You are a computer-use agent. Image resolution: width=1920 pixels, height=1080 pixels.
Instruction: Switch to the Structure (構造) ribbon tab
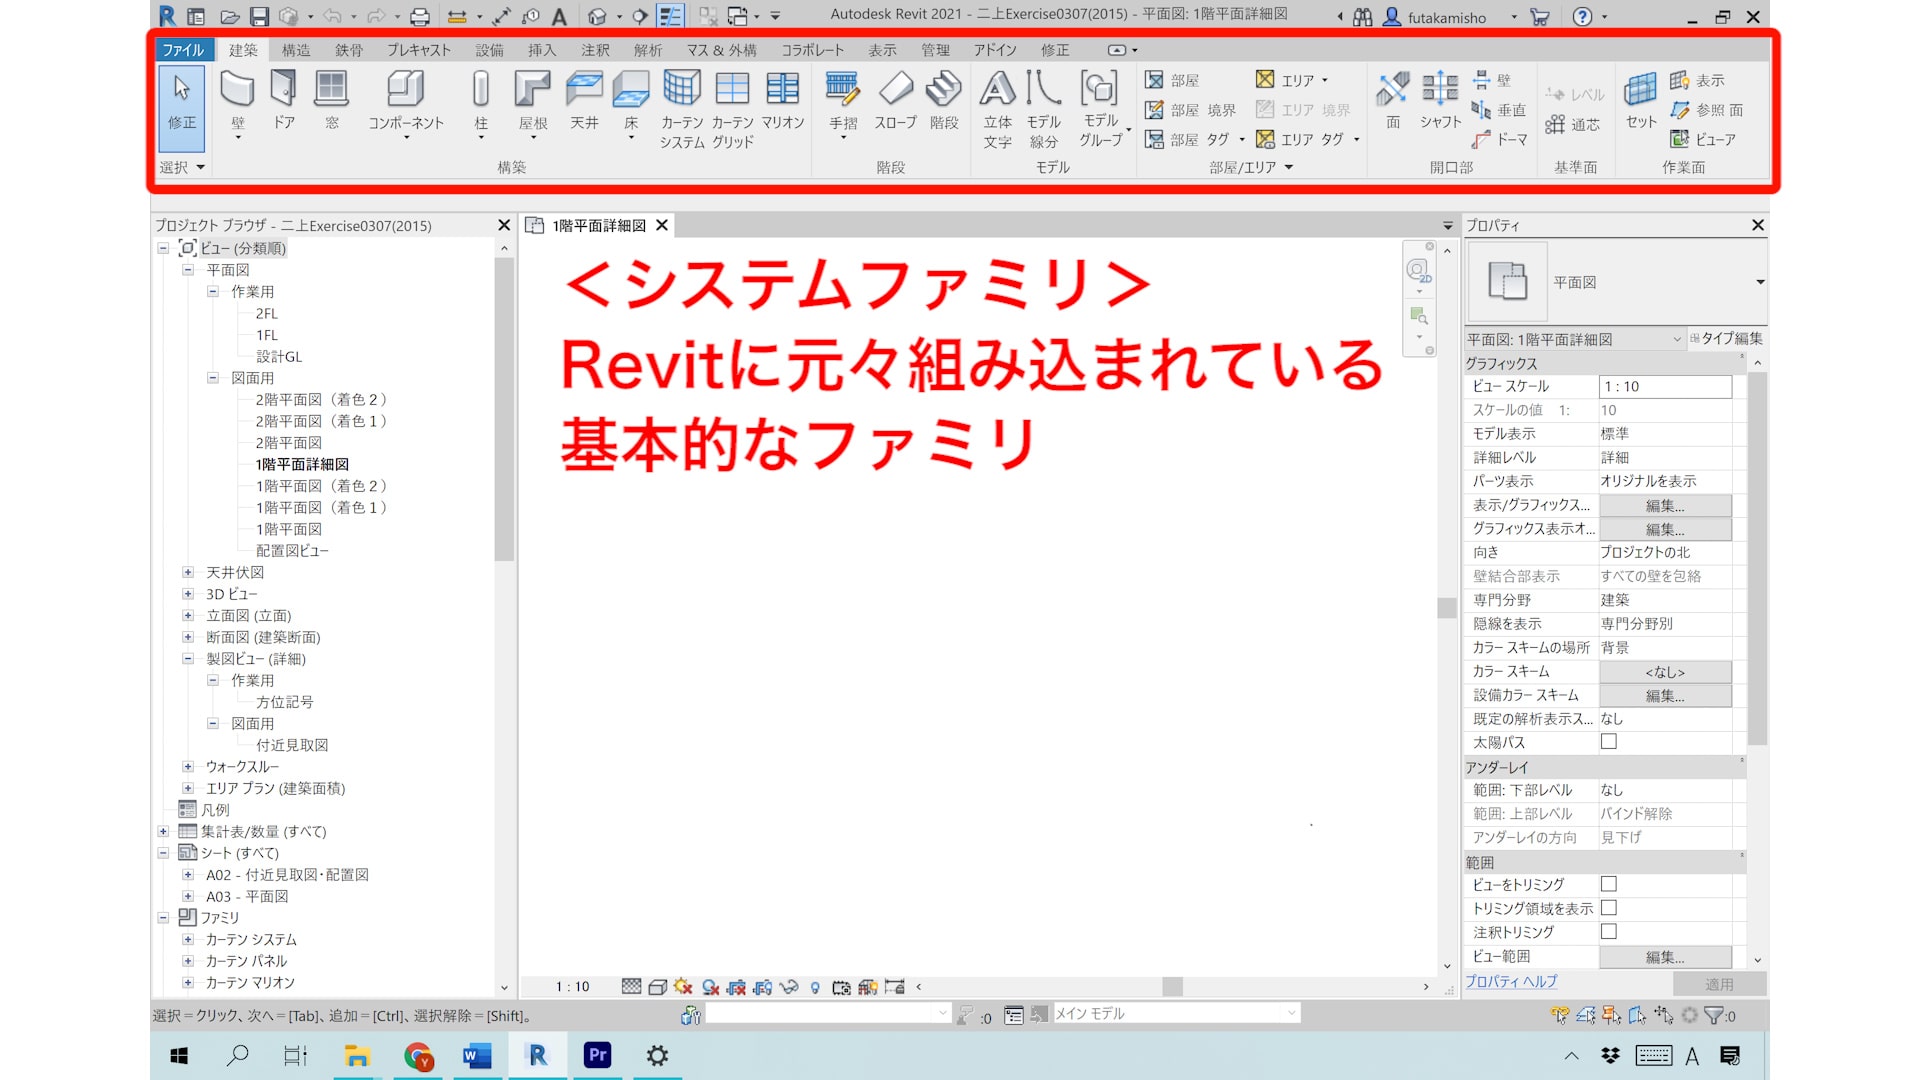(296, 50)
